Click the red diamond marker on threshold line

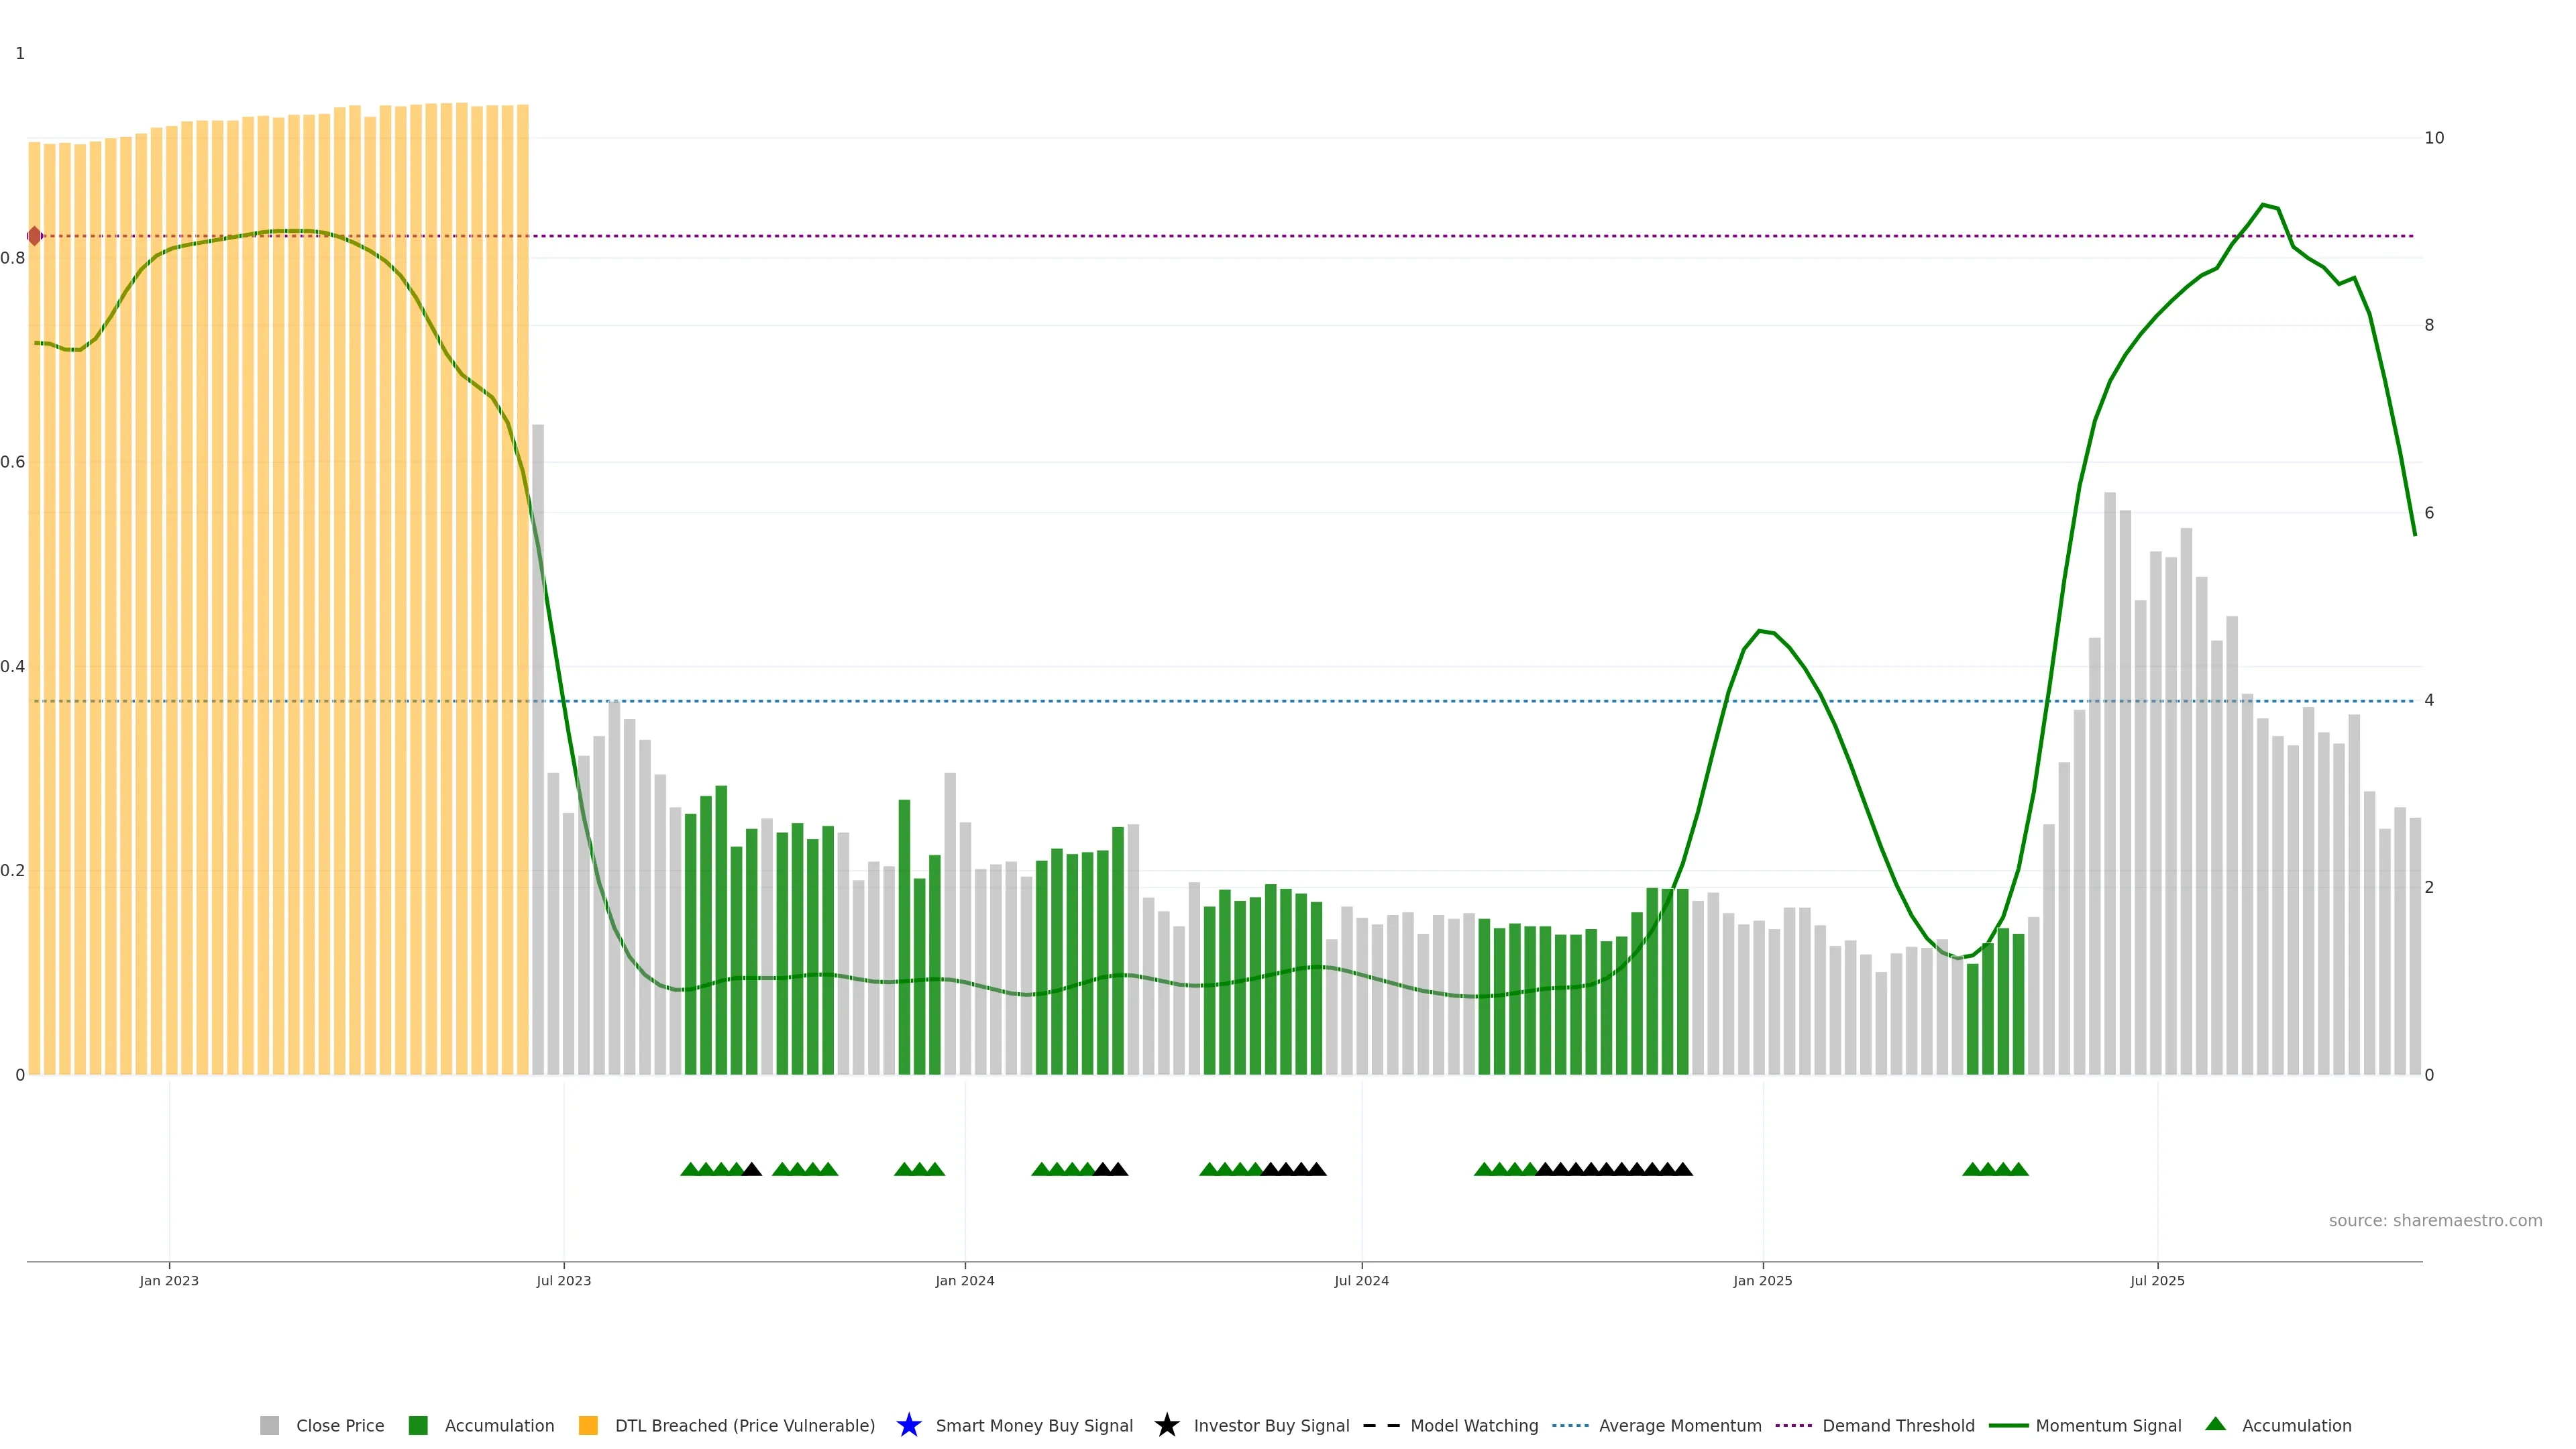pyautogui.click(x=35, y=236)
